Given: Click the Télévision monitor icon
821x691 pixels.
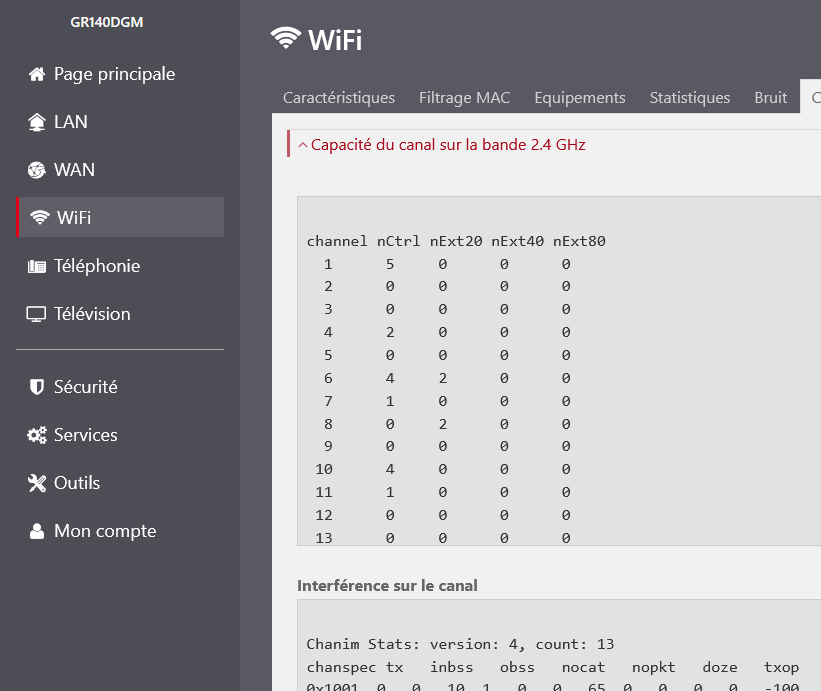Looking at the screenshot, I should pyautogui.click(x=37, y=314).
